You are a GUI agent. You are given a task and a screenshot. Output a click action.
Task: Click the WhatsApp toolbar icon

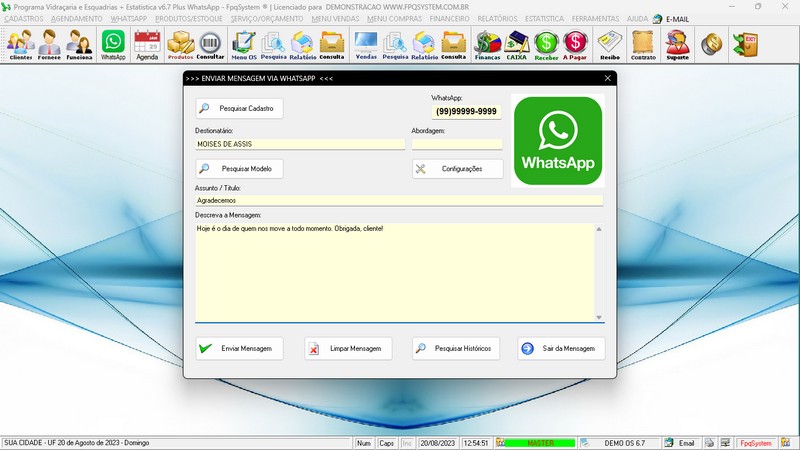coord(113,45)
